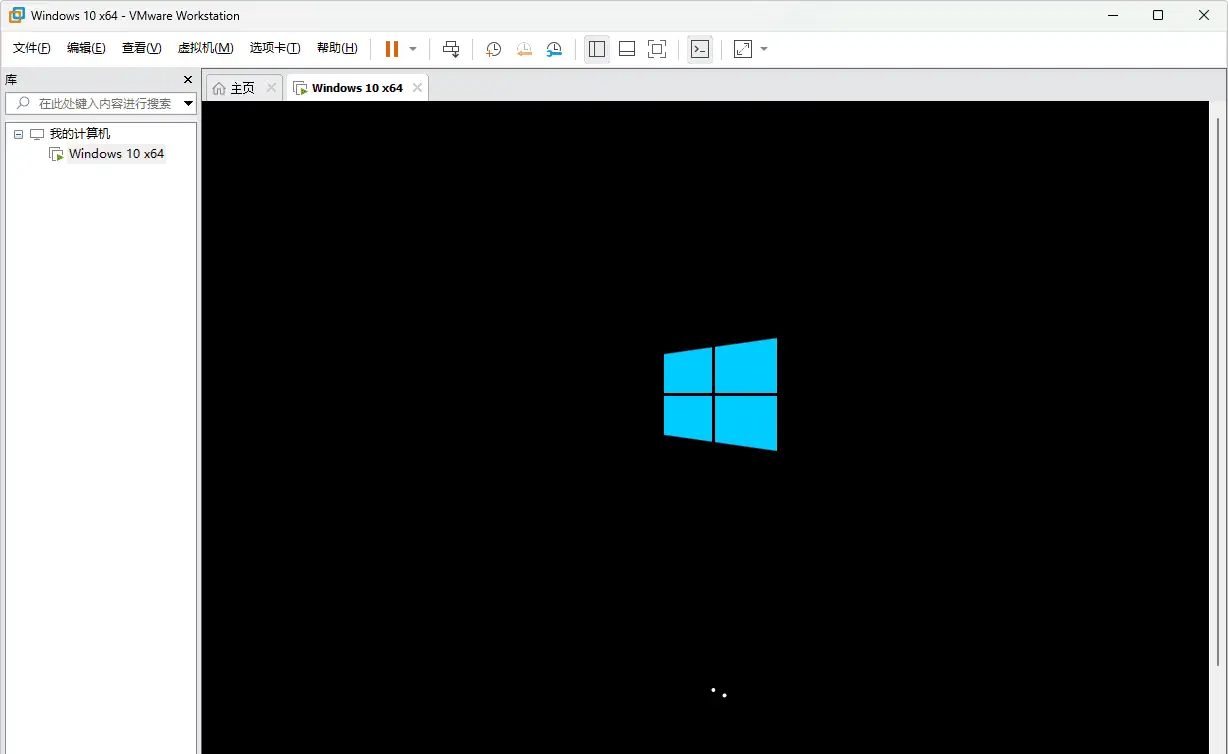Open the snapshot manager

(x=554, y=49)
